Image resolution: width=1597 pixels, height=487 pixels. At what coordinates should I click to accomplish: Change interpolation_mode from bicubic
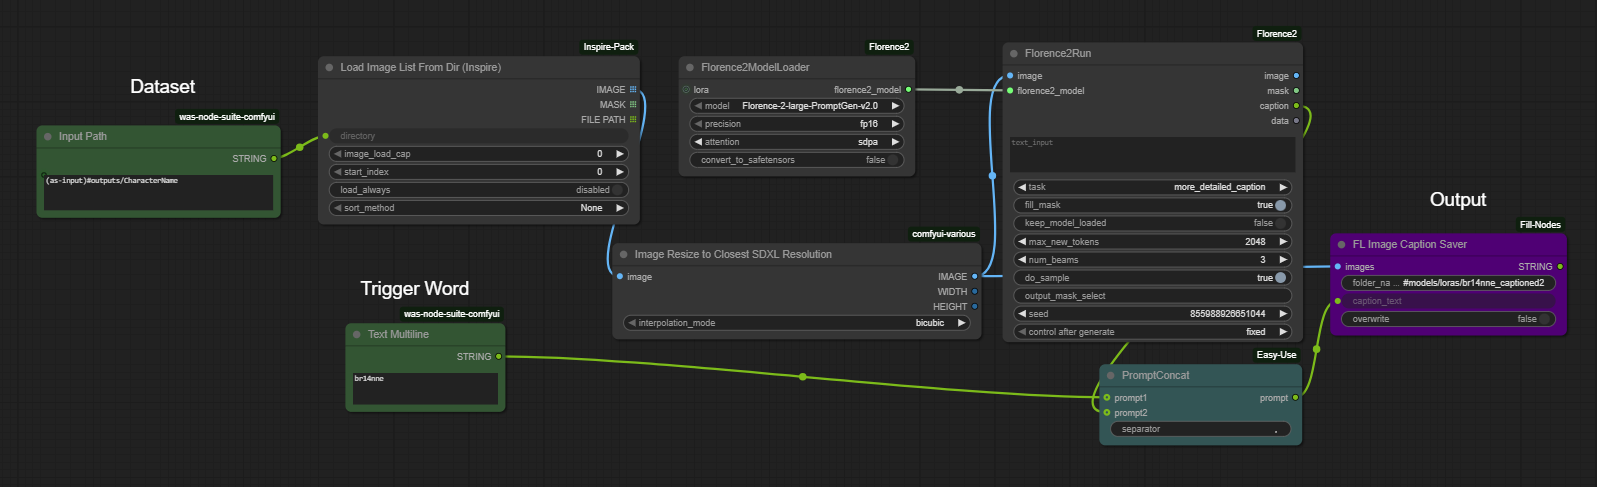pyautogui.click(x=796, y=323)
